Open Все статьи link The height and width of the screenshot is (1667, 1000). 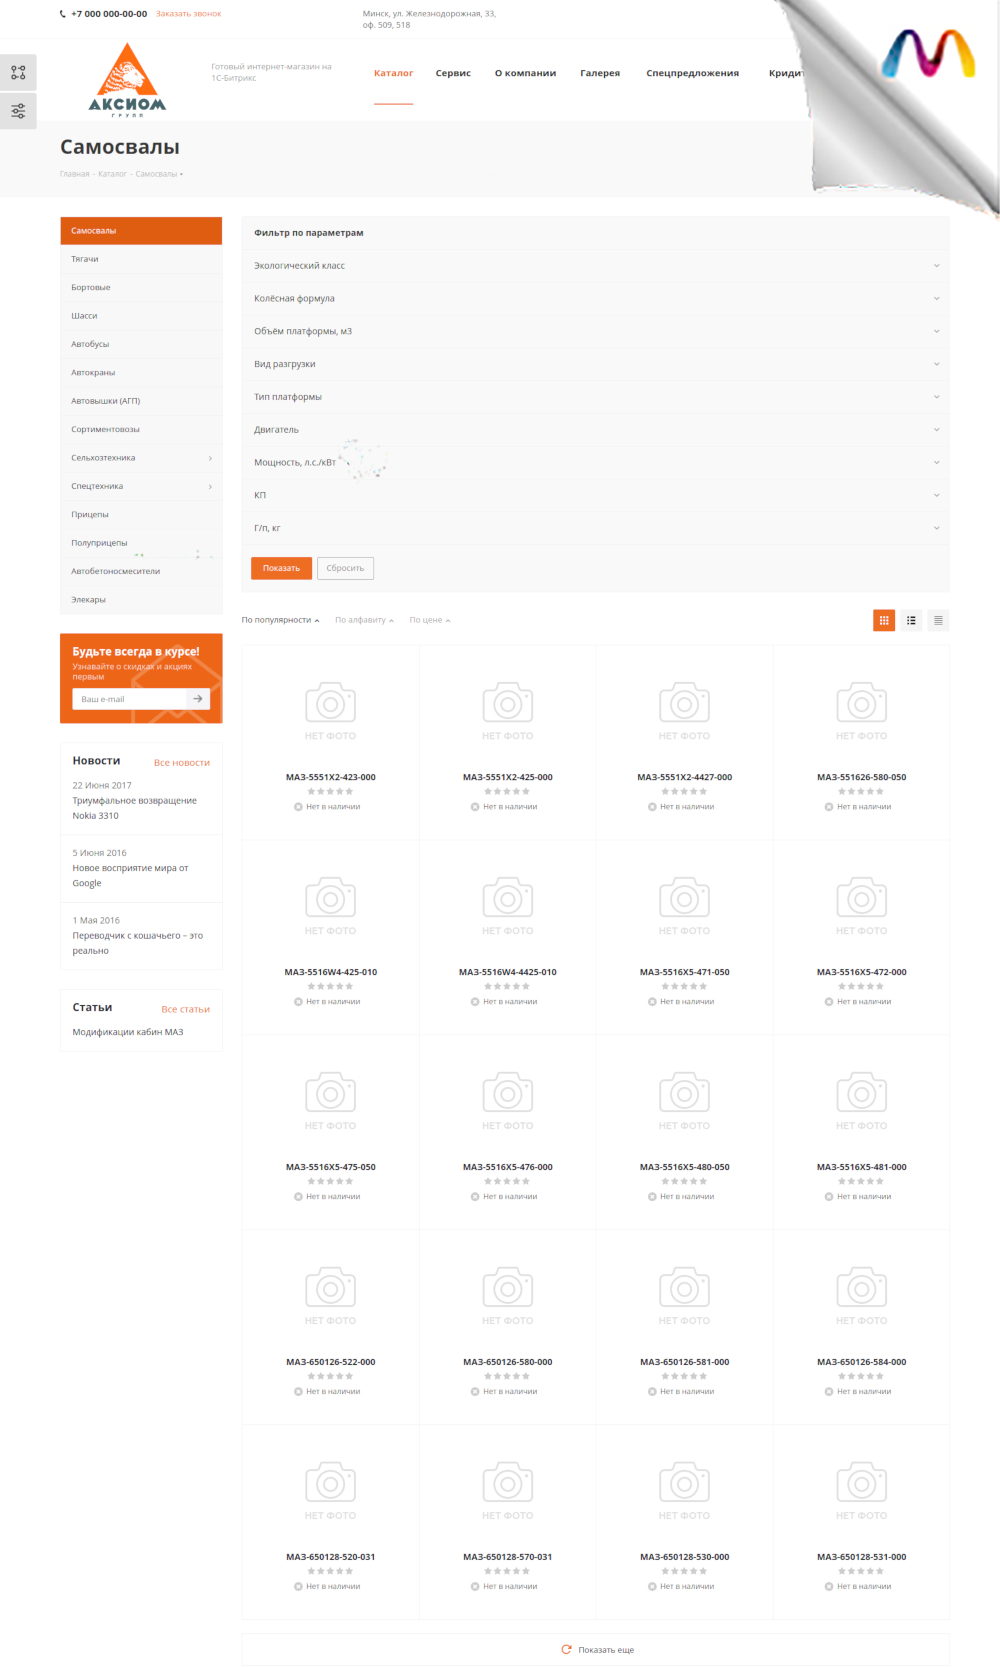point(186,1010)
